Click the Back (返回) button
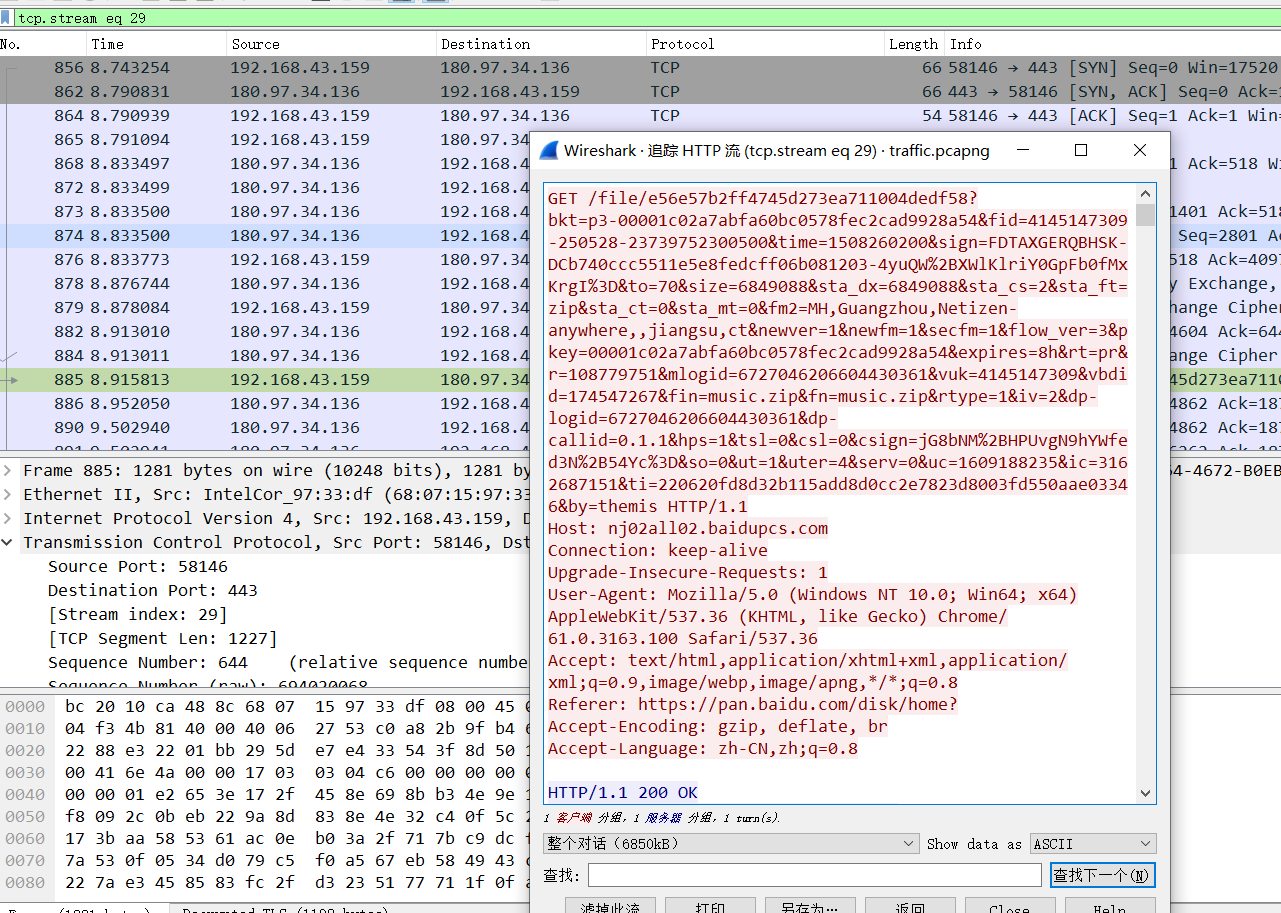The image size is (1281, 913). click(909, 907)
